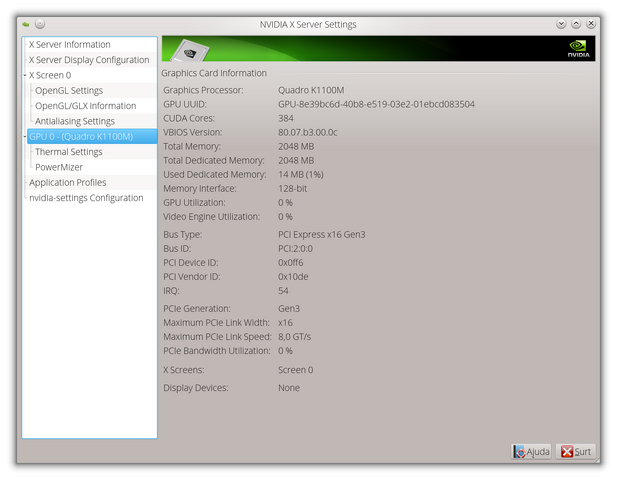This screenshot has height=480, width=617.
Task: Click the Quadro K1100M processor value
Action: pos(311,90)
